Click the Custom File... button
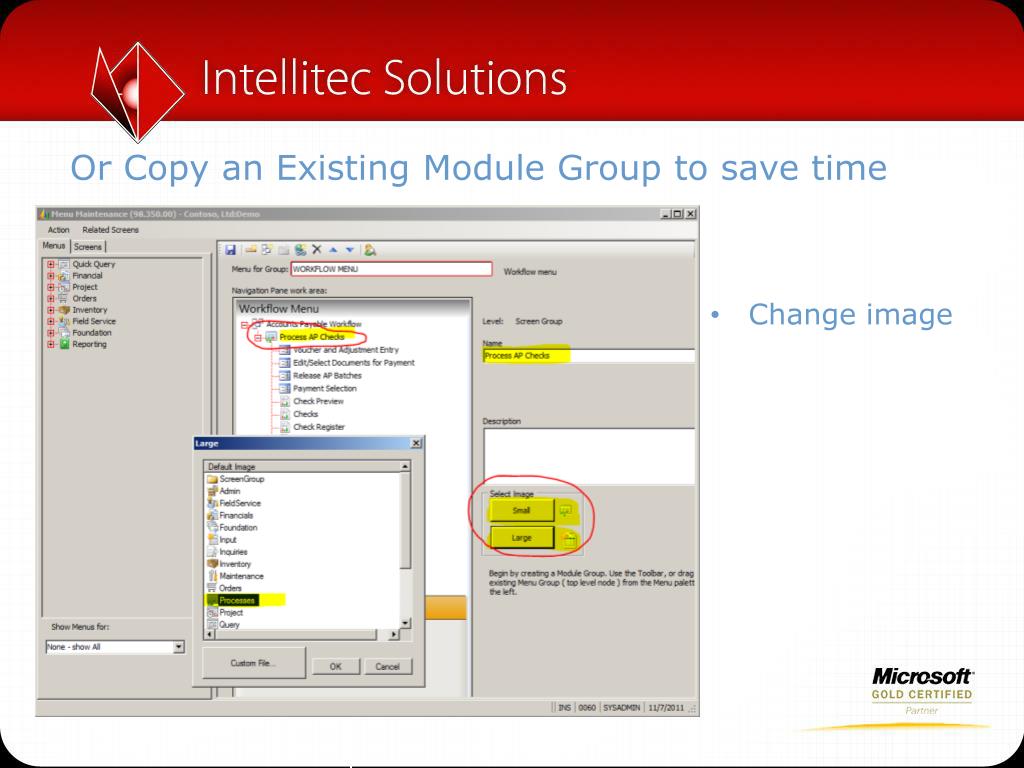The image size is (1024, 768). click(x=253, y=664)
